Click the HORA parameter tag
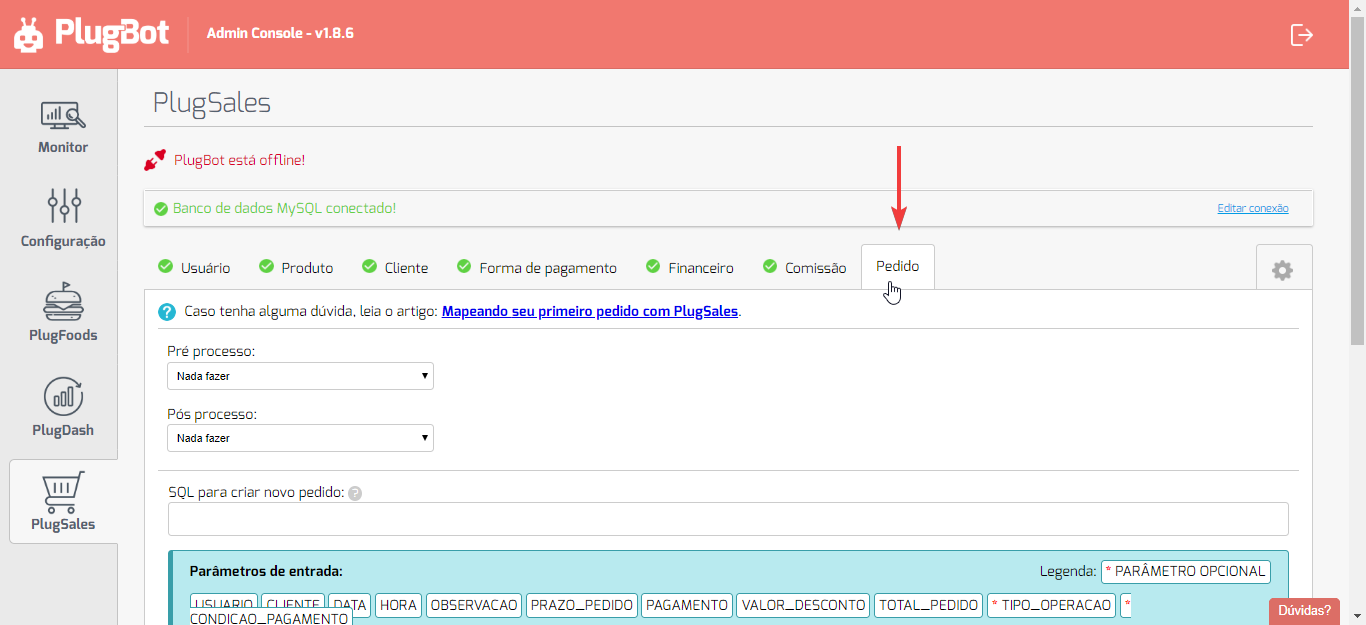The image size is (1366, 625). [x=398, y=605]
